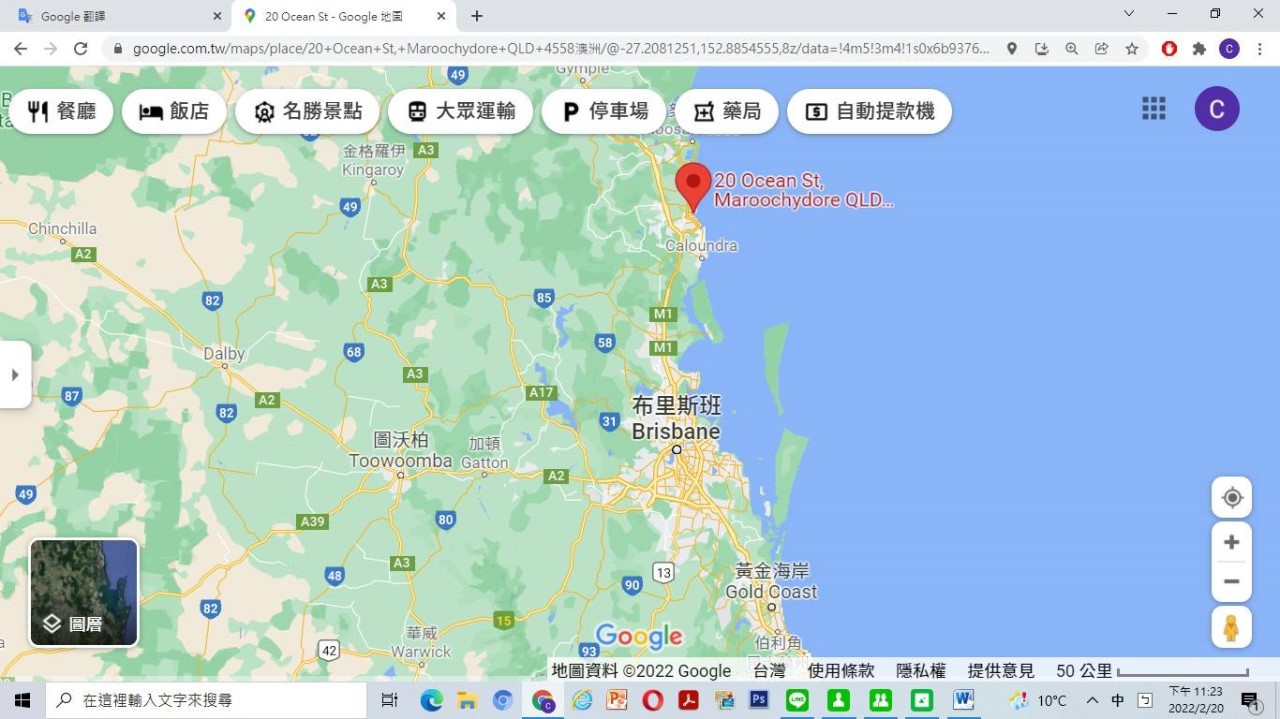This screenshot has width=1280, height=719.
Task: Open the Chrome profile avatar in toolbar
Action: [x=1229, y=48]
